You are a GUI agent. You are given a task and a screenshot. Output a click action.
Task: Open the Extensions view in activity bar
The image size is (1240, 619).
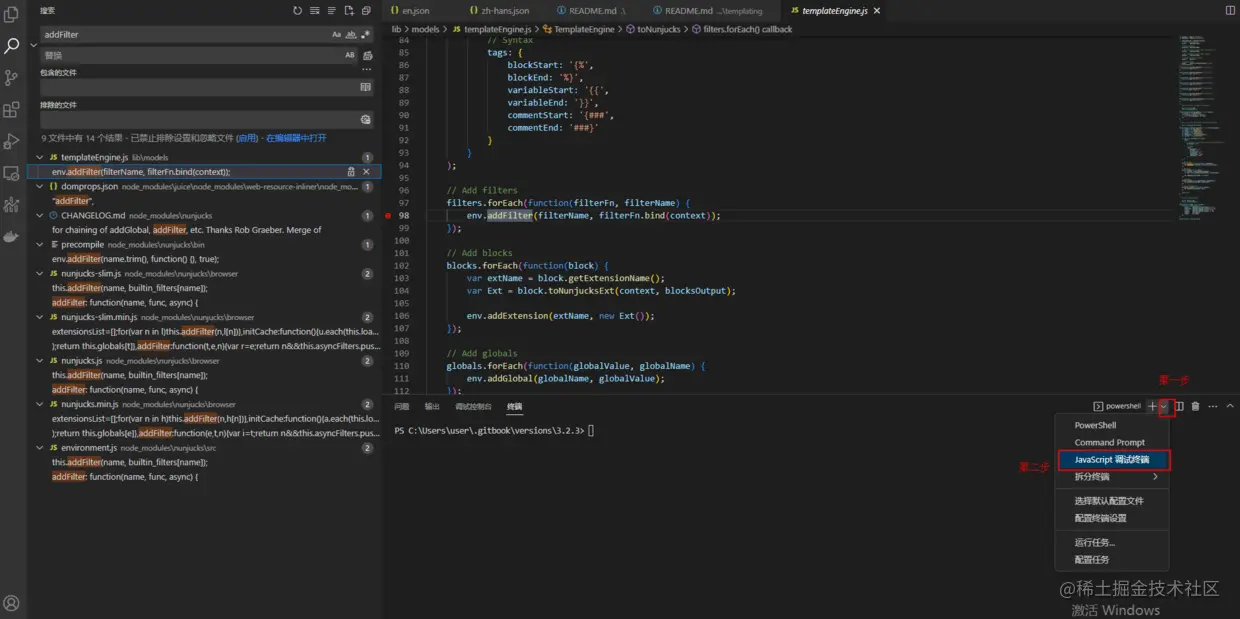click(x=12, y=110)
